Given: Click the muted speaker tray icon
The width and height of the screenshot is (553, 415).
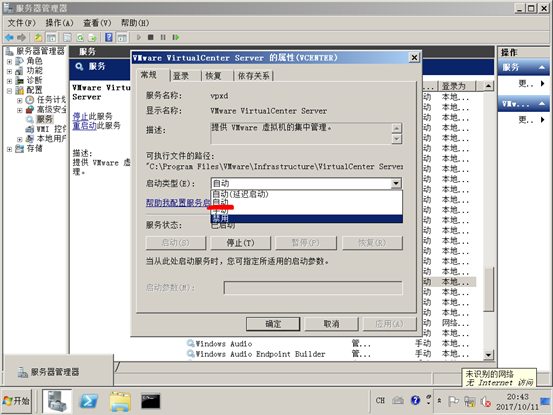Looking at the screenshot, I should point(486,402).
